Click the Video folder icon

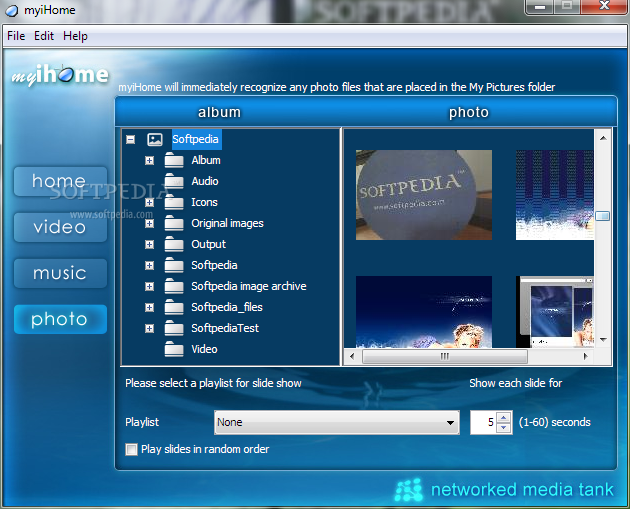tap(174, 349)
